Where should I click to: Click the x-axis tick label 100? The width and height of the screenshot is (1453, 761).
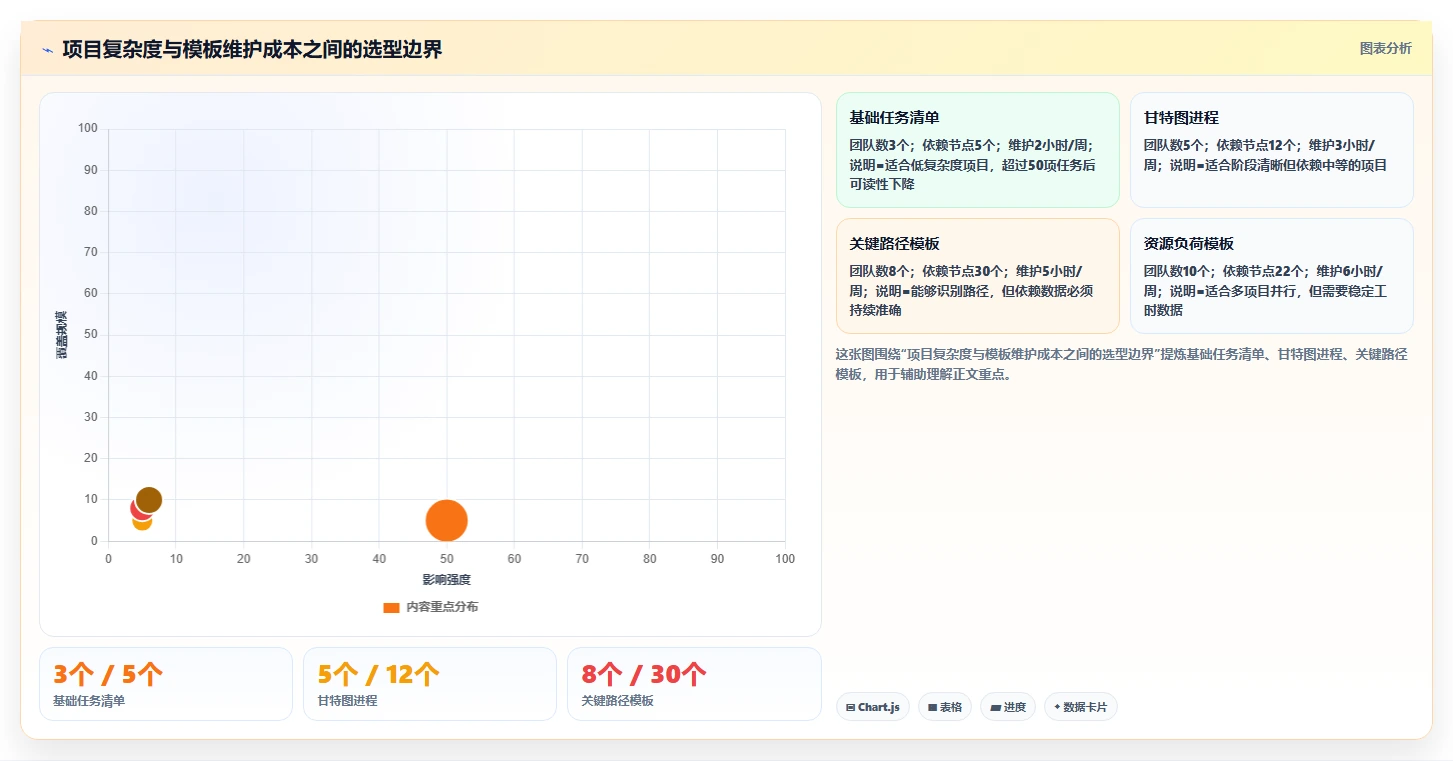click(785, 559)
